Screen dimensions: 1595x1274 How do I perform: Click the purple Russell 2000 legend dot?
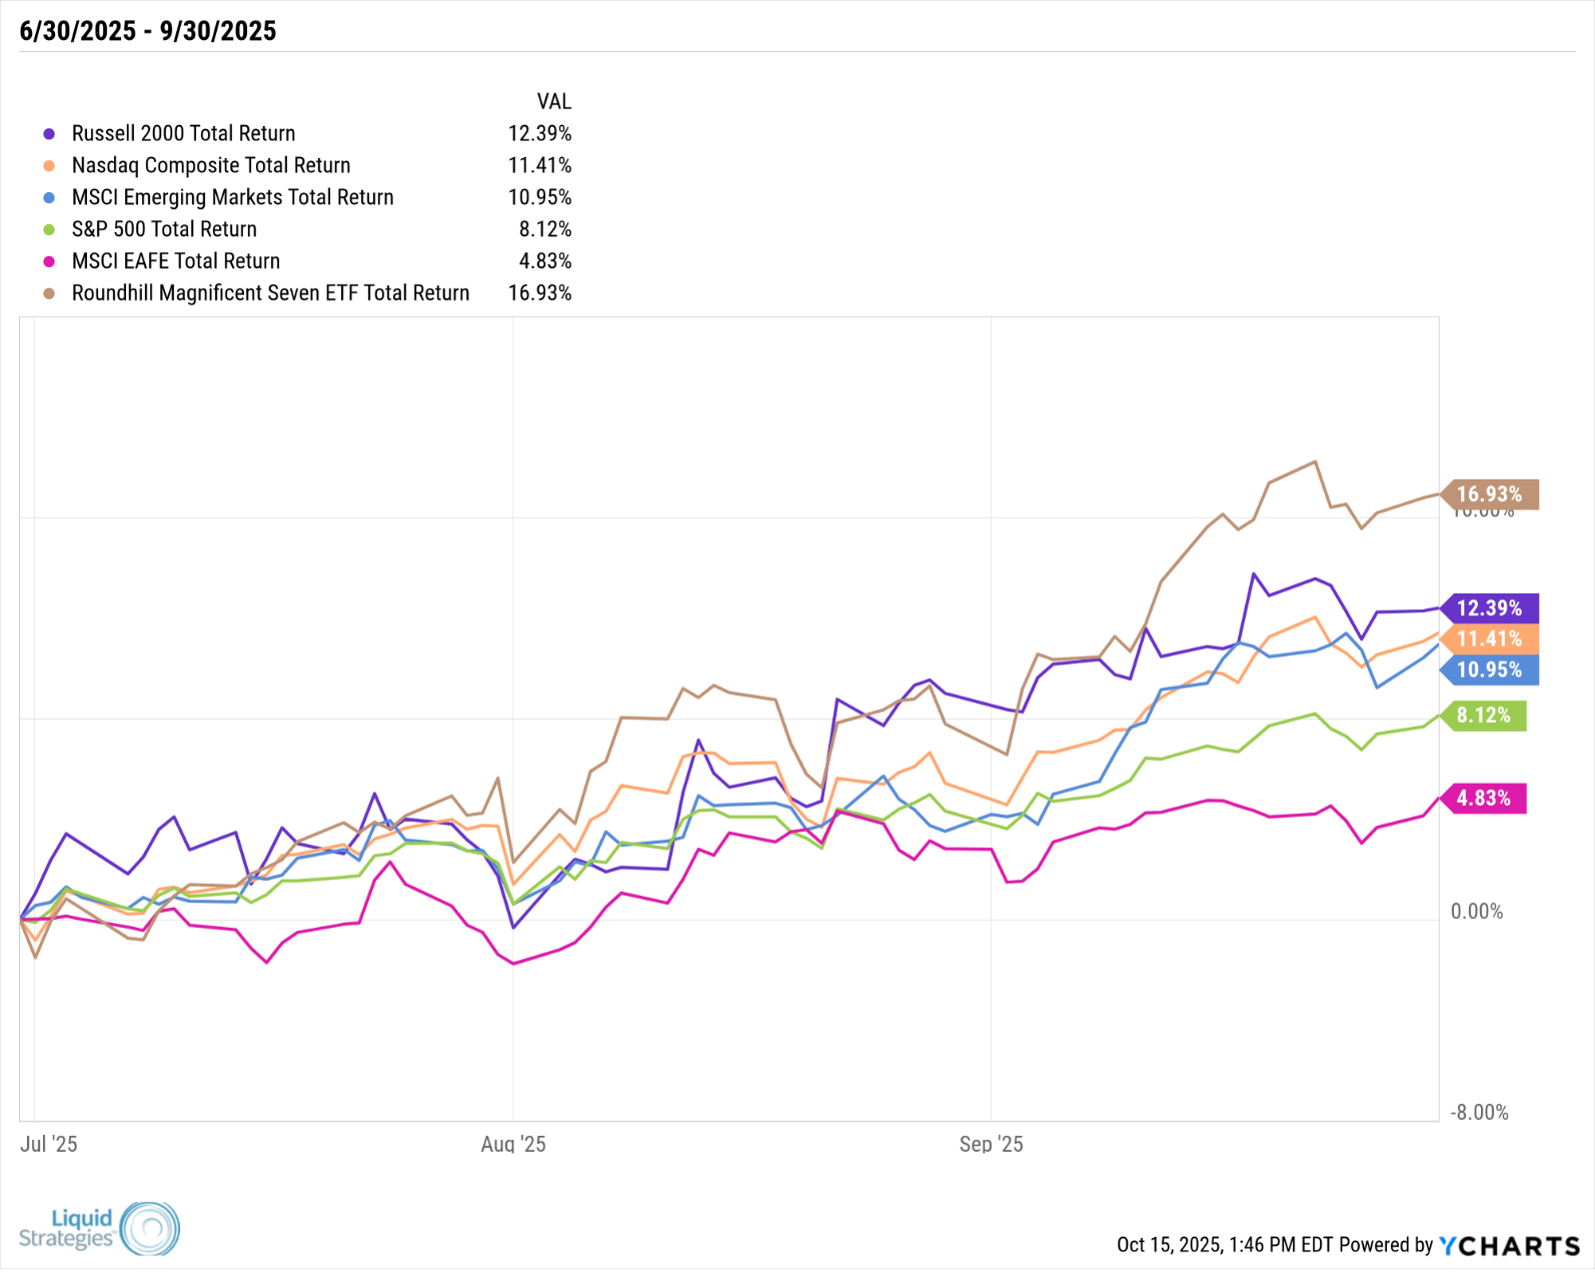49,134
